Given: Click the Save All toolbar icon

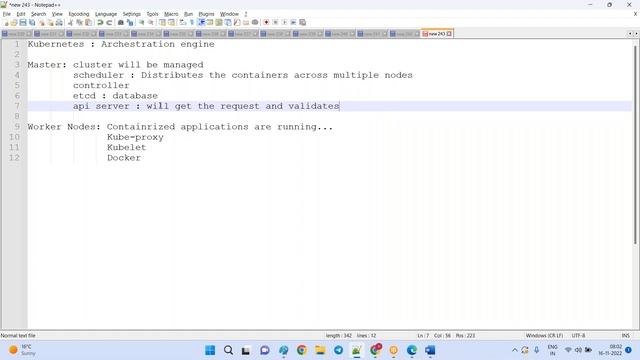Looking at the screenshot, I should 32,22.
